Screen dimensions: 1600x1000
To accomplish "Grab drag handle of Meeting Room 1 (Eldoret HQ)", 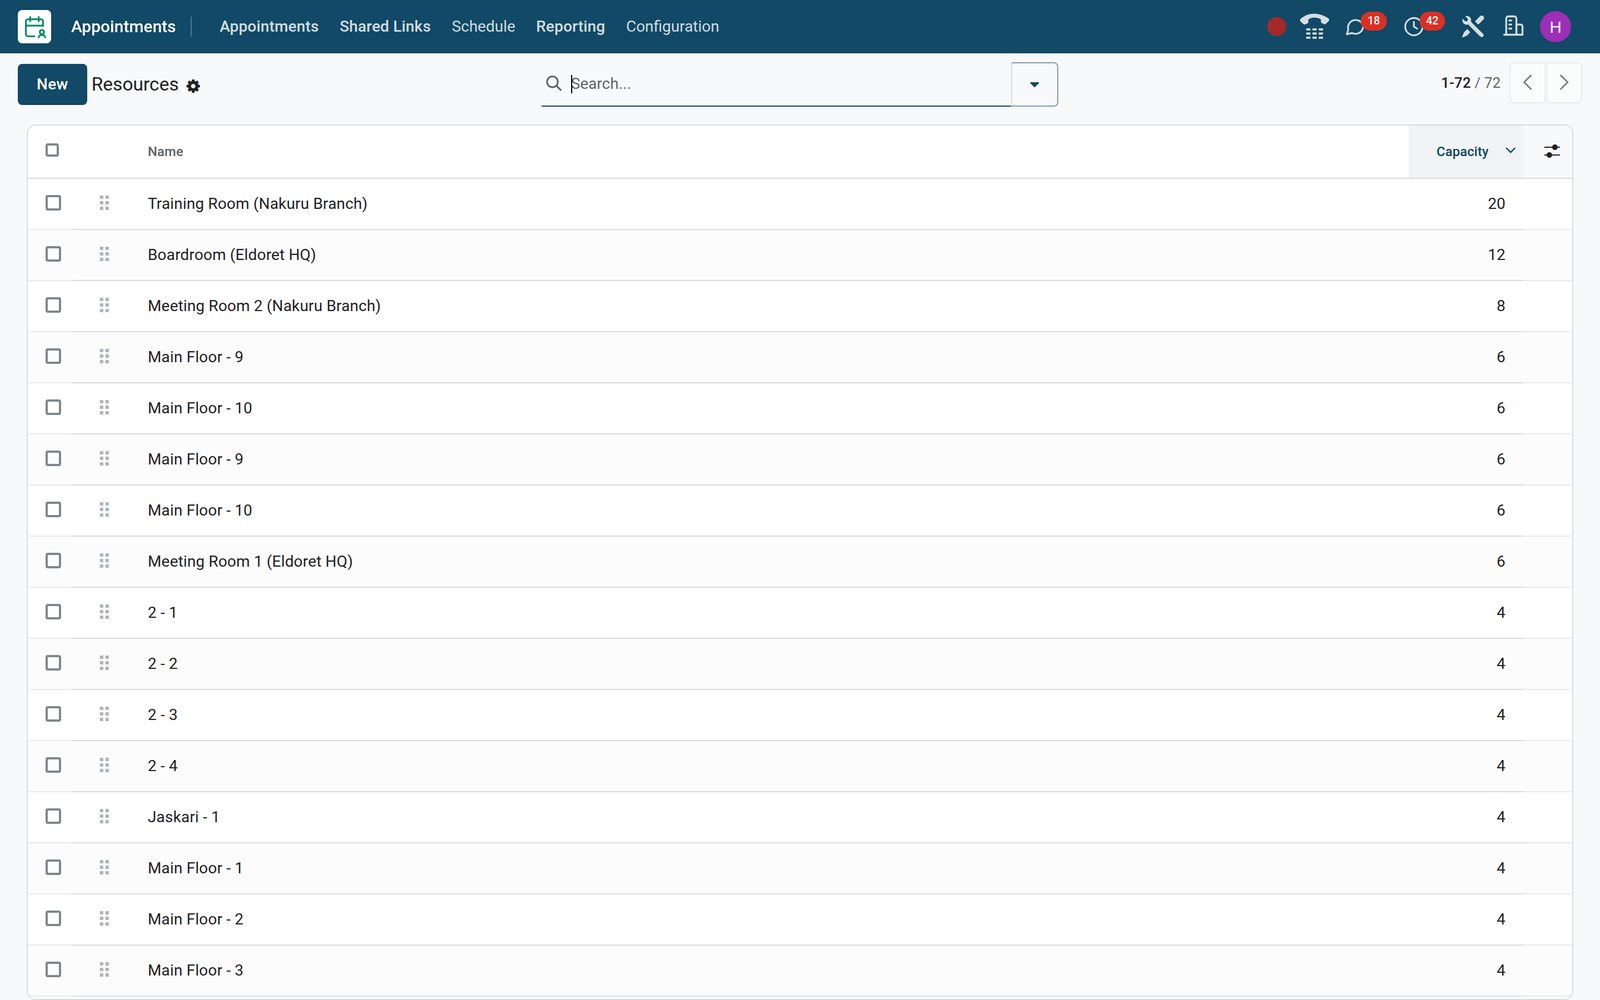I will click(104, 561).
